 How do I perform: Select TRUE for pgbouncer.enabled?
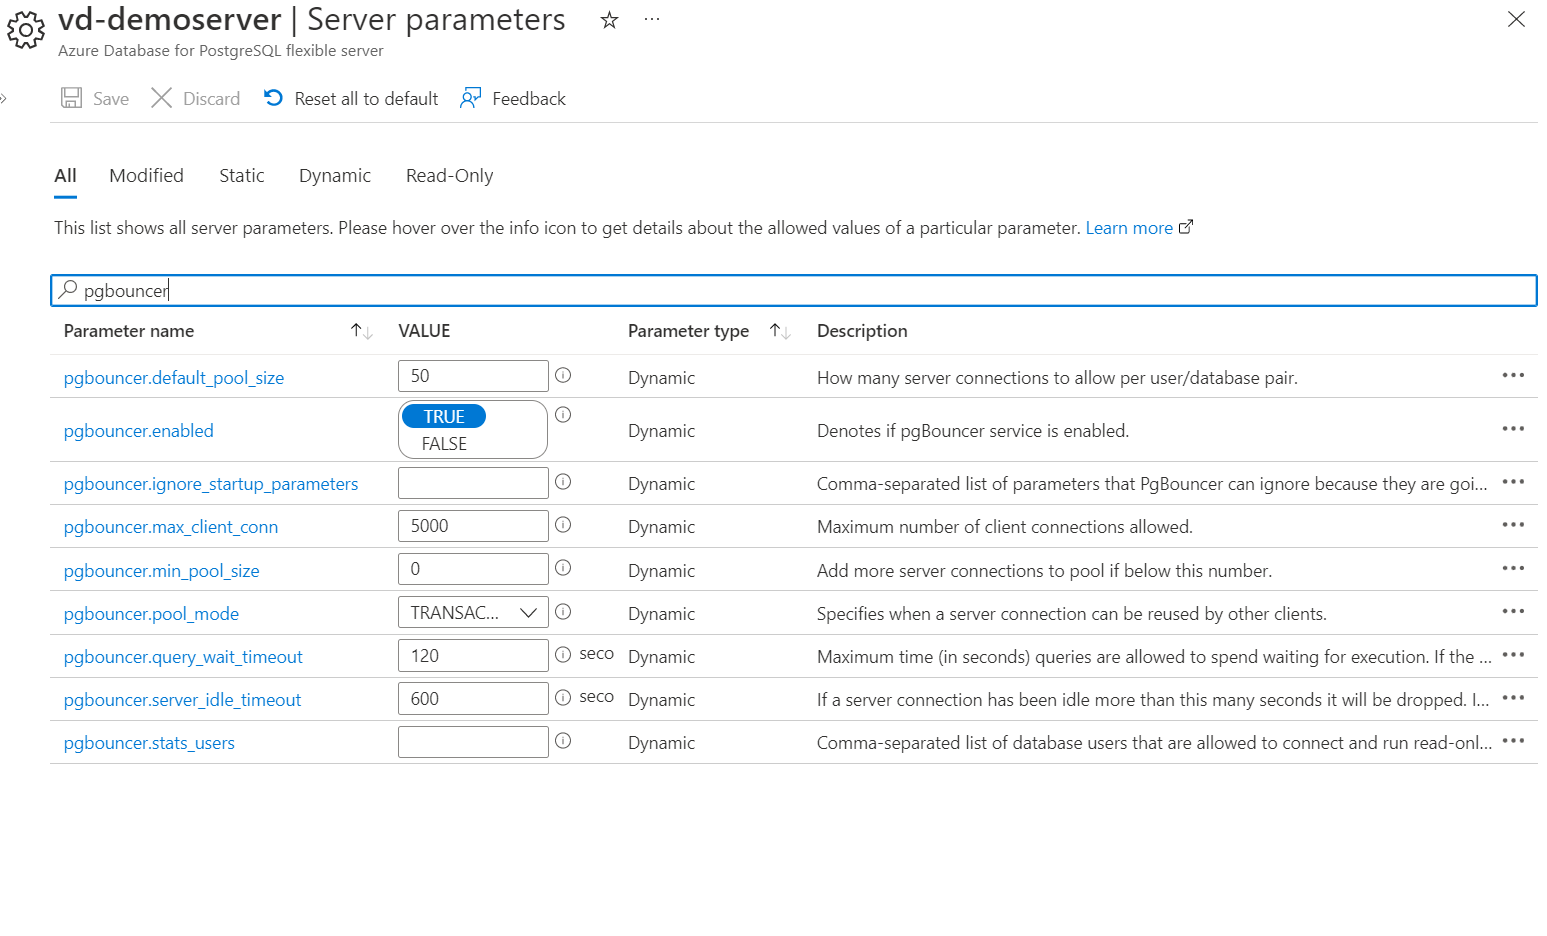pos(444,416)
